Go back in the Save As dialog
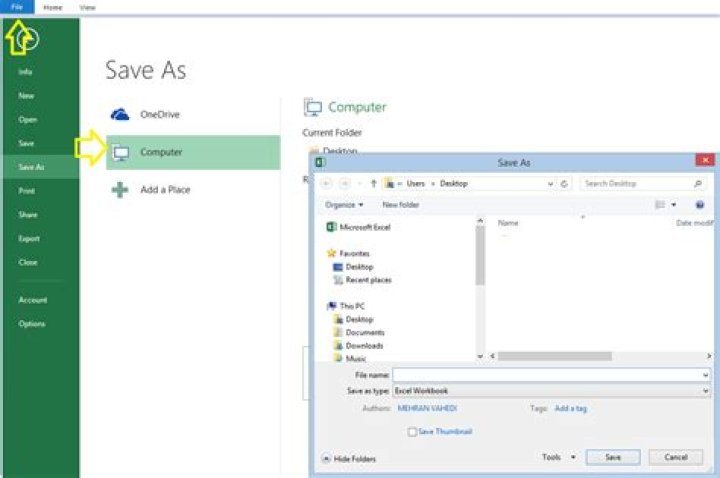The image size is (720, 478). (326, 184)
